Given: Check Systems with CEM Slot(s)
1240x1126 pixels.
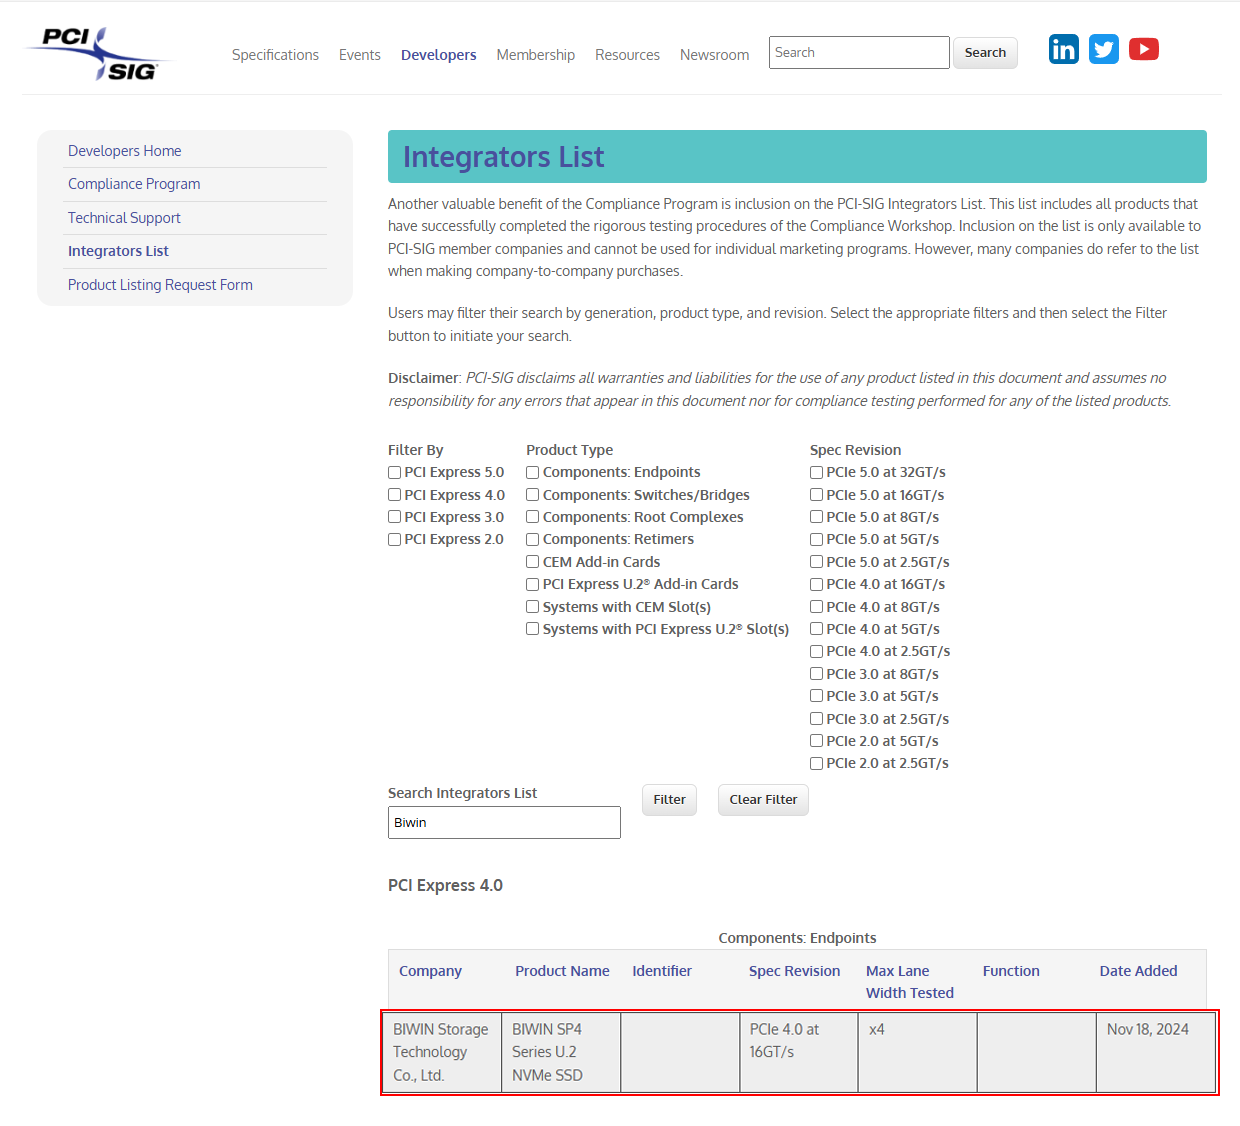Looking at the screenshot, I should pyautogui.click(x=533, y=607).
